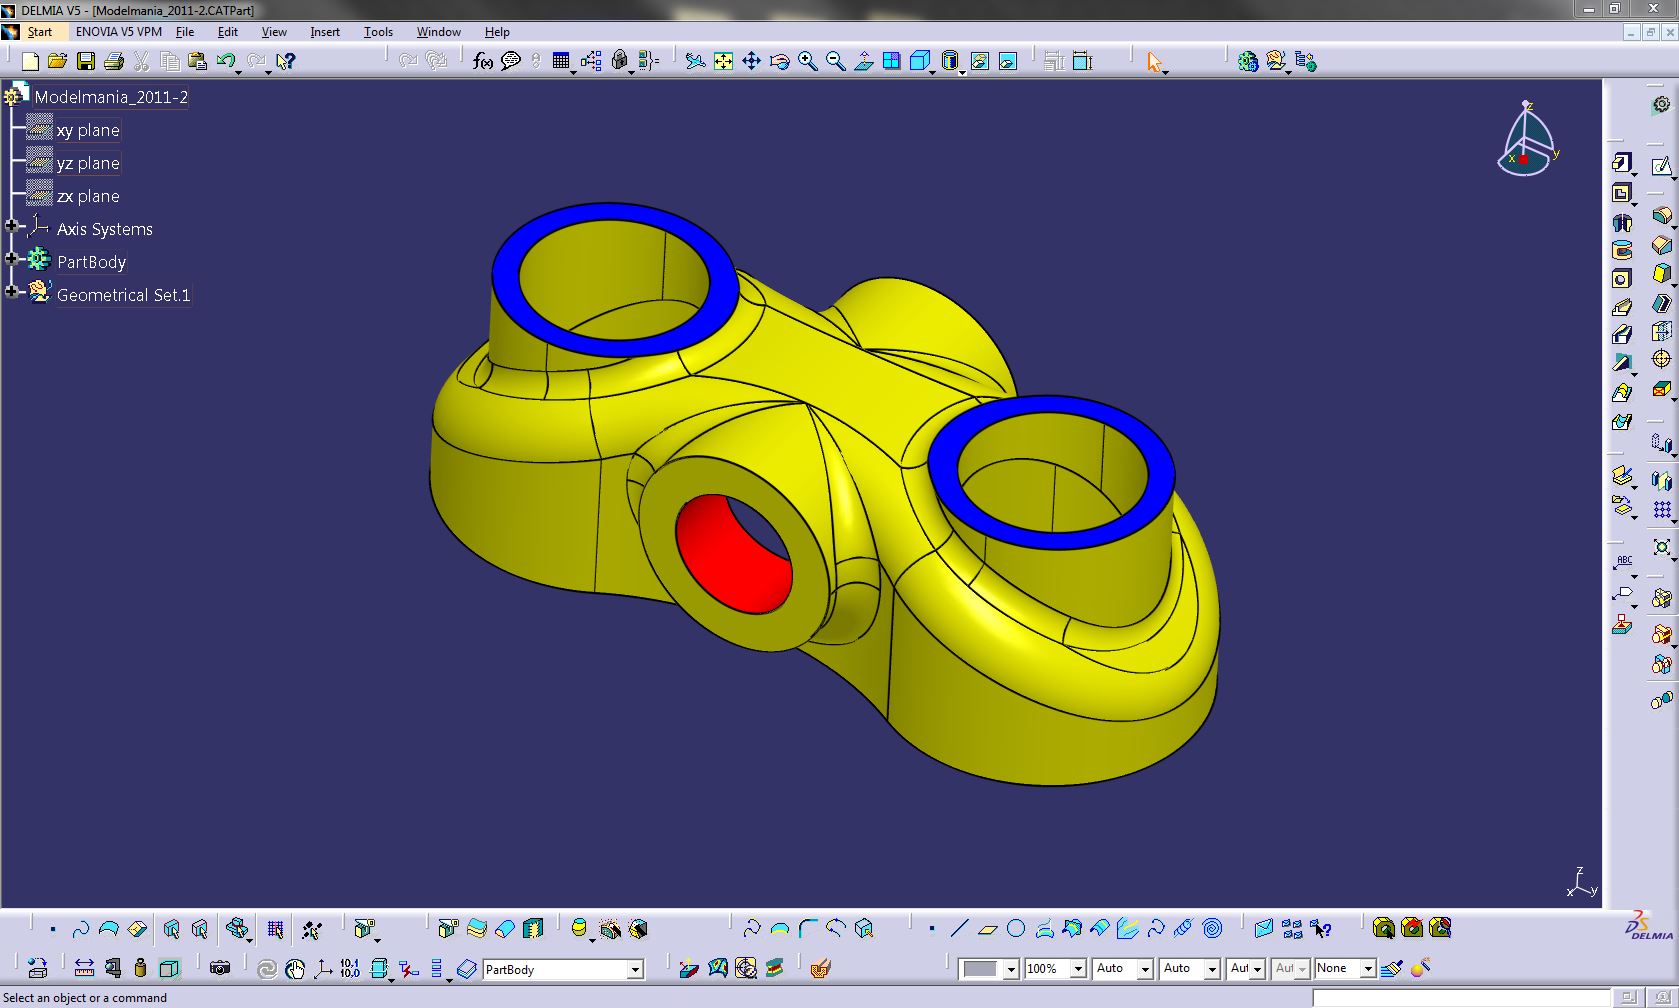Click the Shaft tool icon
The width and height of the screenshot is (1679, 1008).
[1622, 222]
